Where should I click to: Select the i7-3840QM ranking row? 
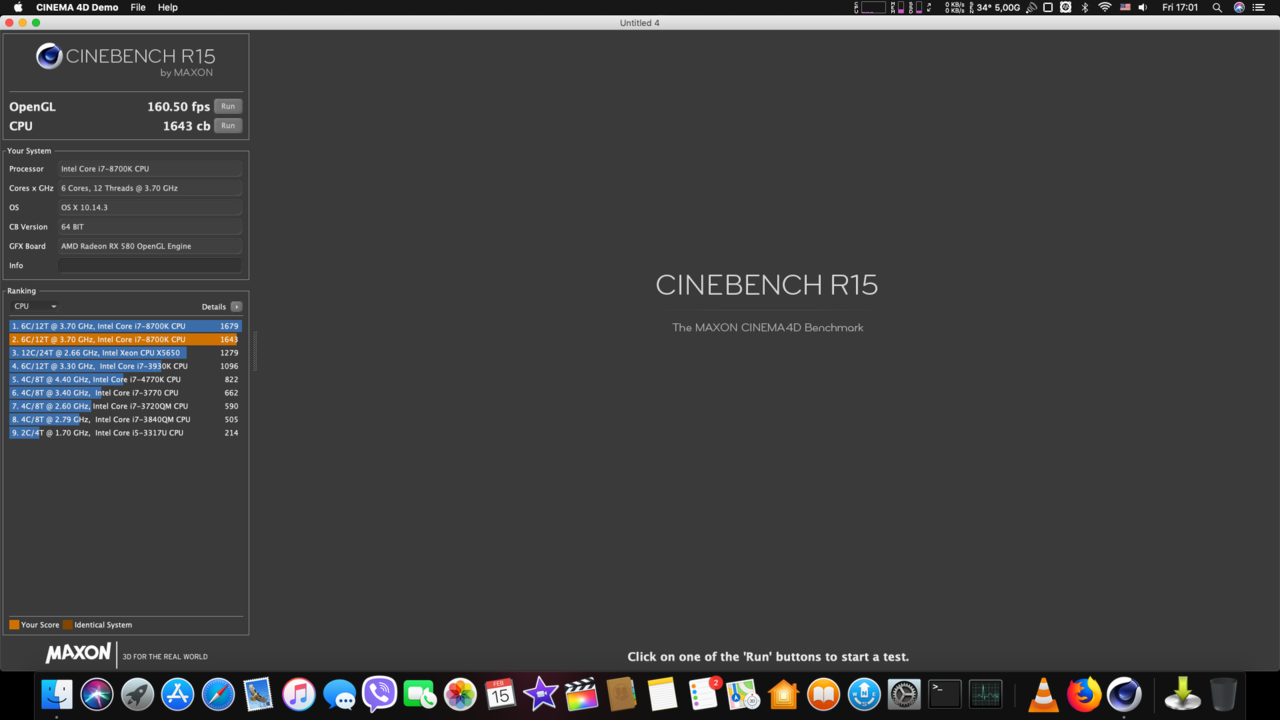(x=126, y=419)
